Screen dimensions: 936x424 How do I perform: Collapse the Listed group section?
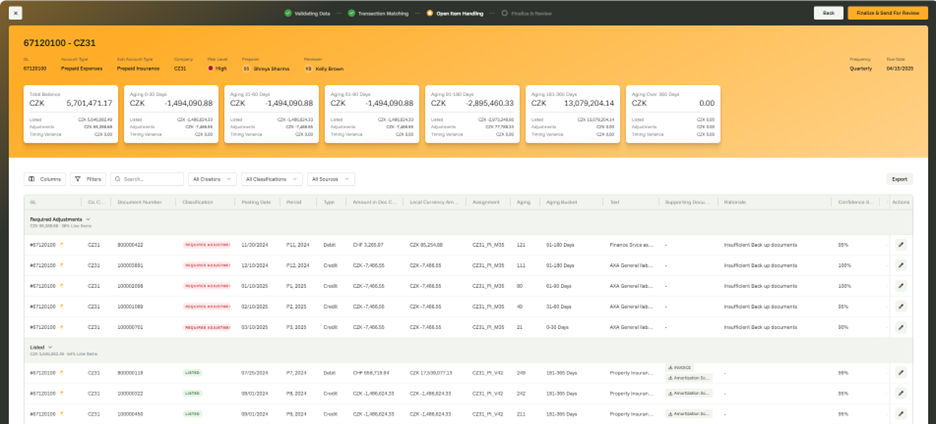point(50,345)
